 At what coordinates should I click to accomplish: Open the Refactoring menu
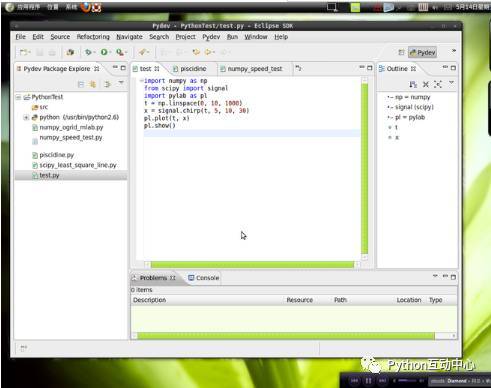click(x=93, y=37)
